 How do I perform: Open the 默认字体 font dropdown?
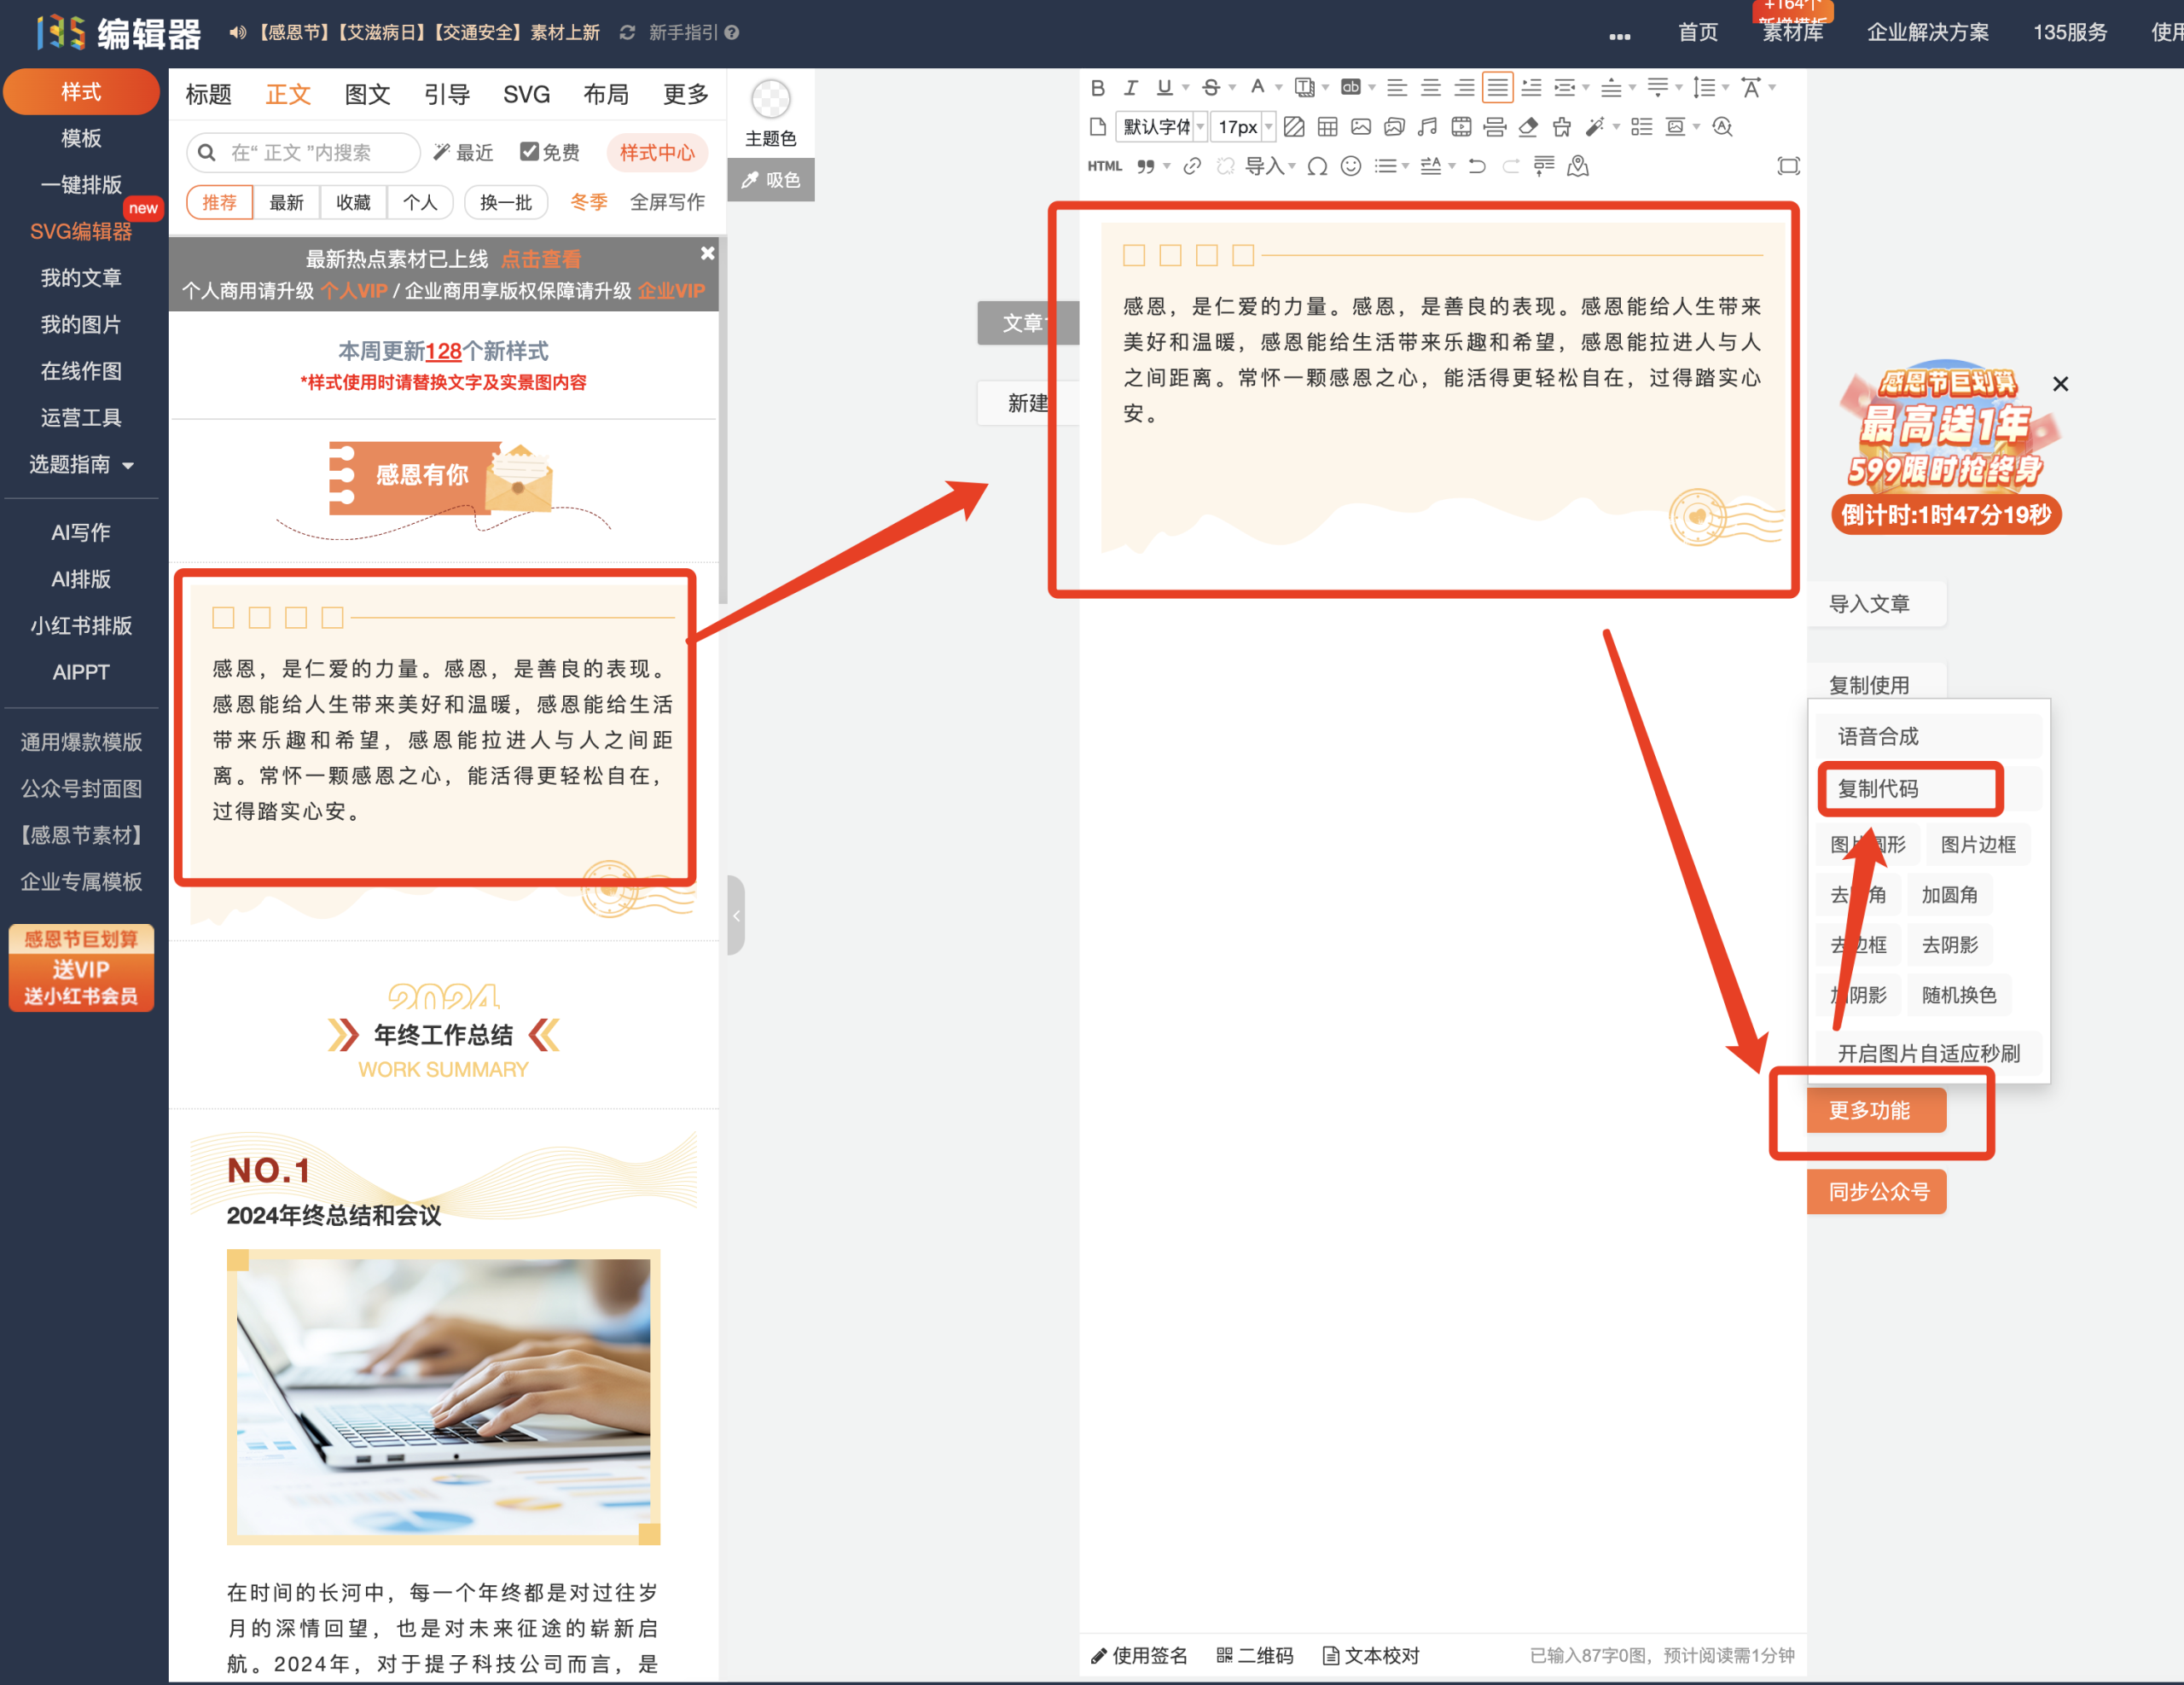coord(1162,127)
